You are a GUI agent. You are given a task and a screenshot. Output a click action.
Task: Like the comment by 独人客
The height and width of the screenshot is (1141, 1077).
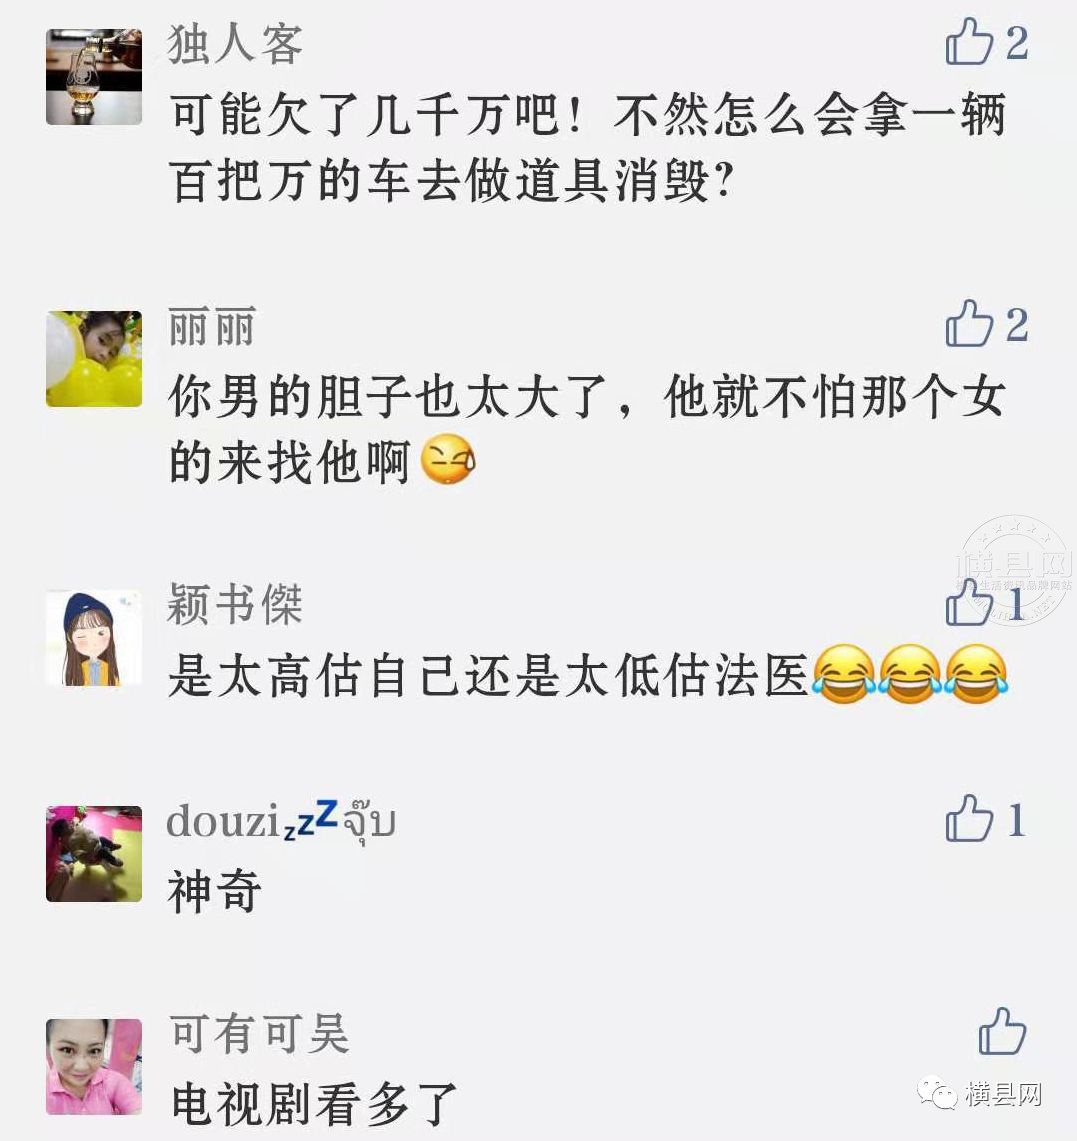click(969, 42)
